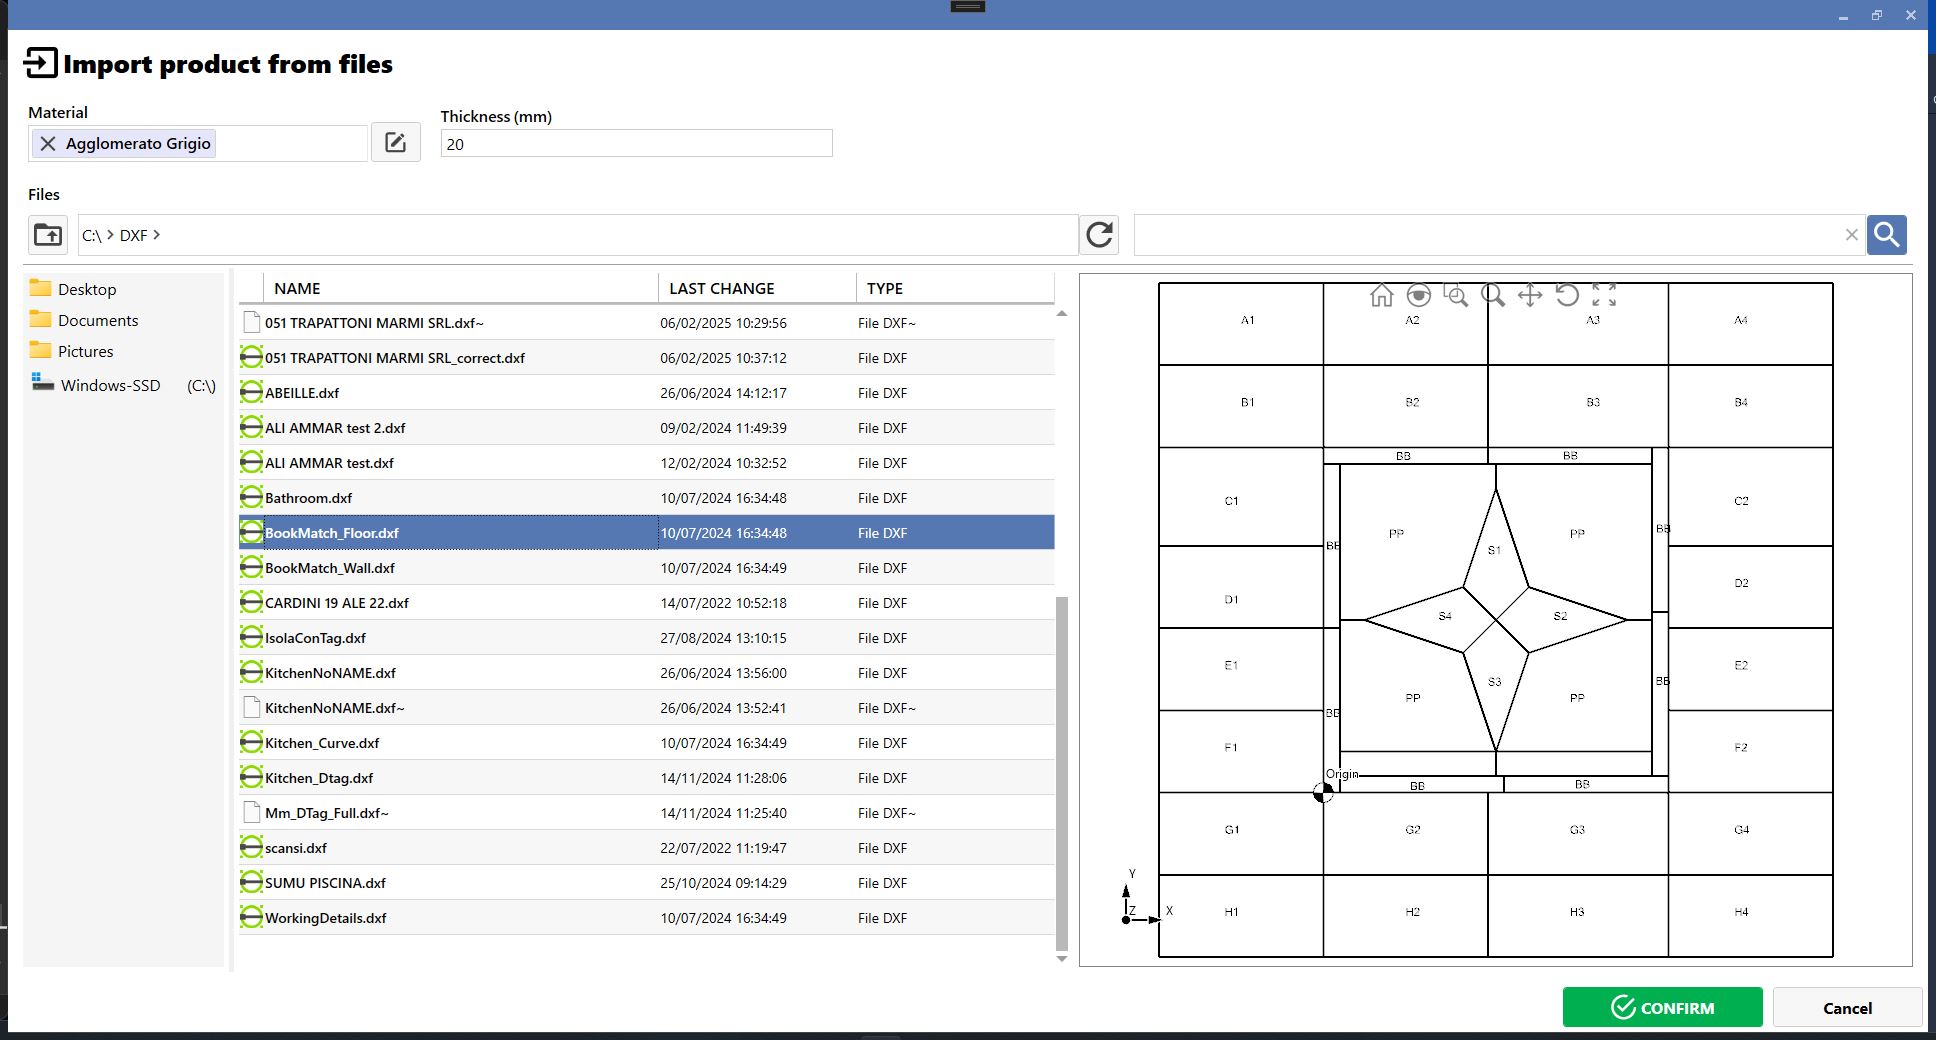Select the file Kitchen_Curve.dxf

click(646, 743)
